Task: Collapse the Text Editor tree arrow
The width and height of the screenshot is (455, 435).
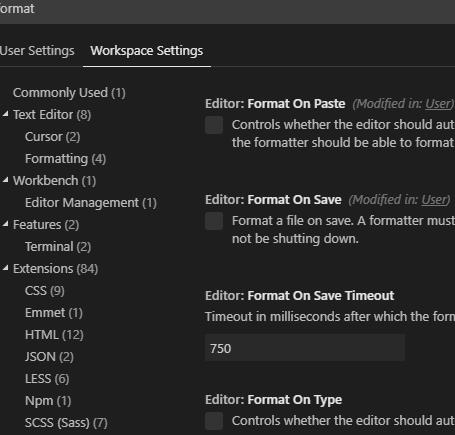Action: tap(5, 114)
